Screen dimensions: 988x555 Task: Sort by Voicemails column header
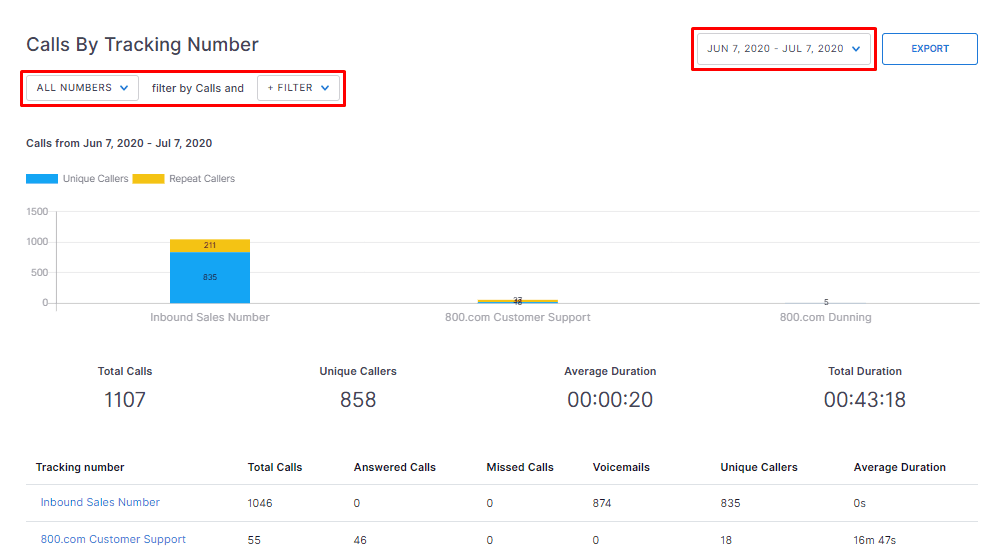coord(622,467)
